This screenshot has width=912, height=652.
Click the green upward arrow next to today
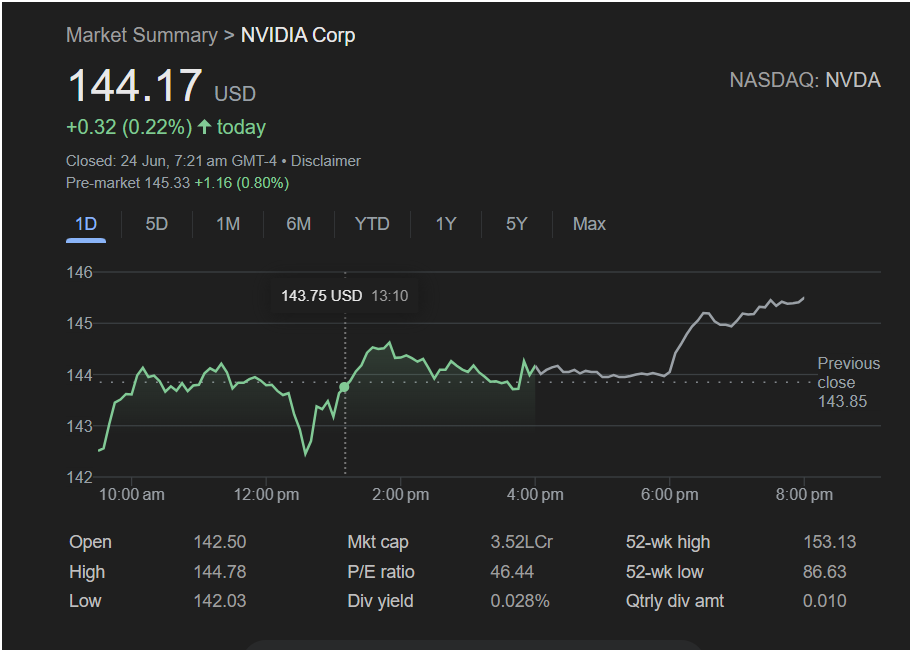coord(204,127)
